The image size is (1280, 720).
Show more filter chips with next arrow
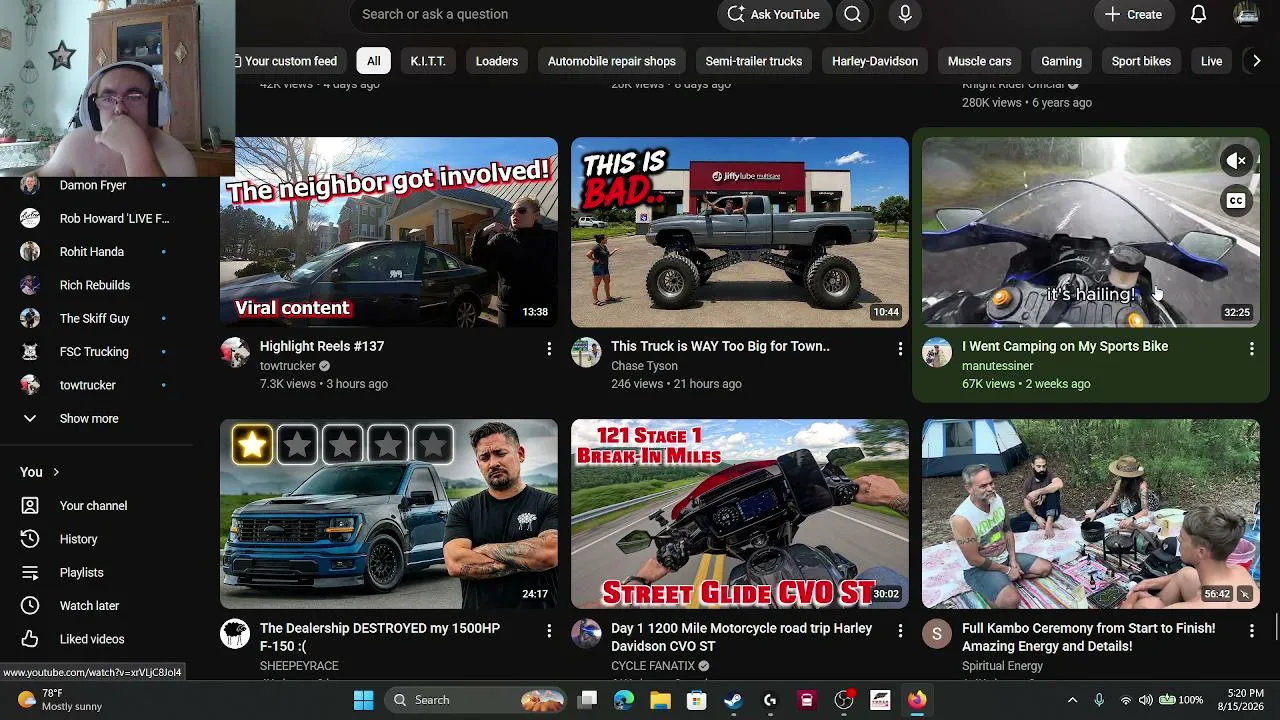[x=1257, y=61]
